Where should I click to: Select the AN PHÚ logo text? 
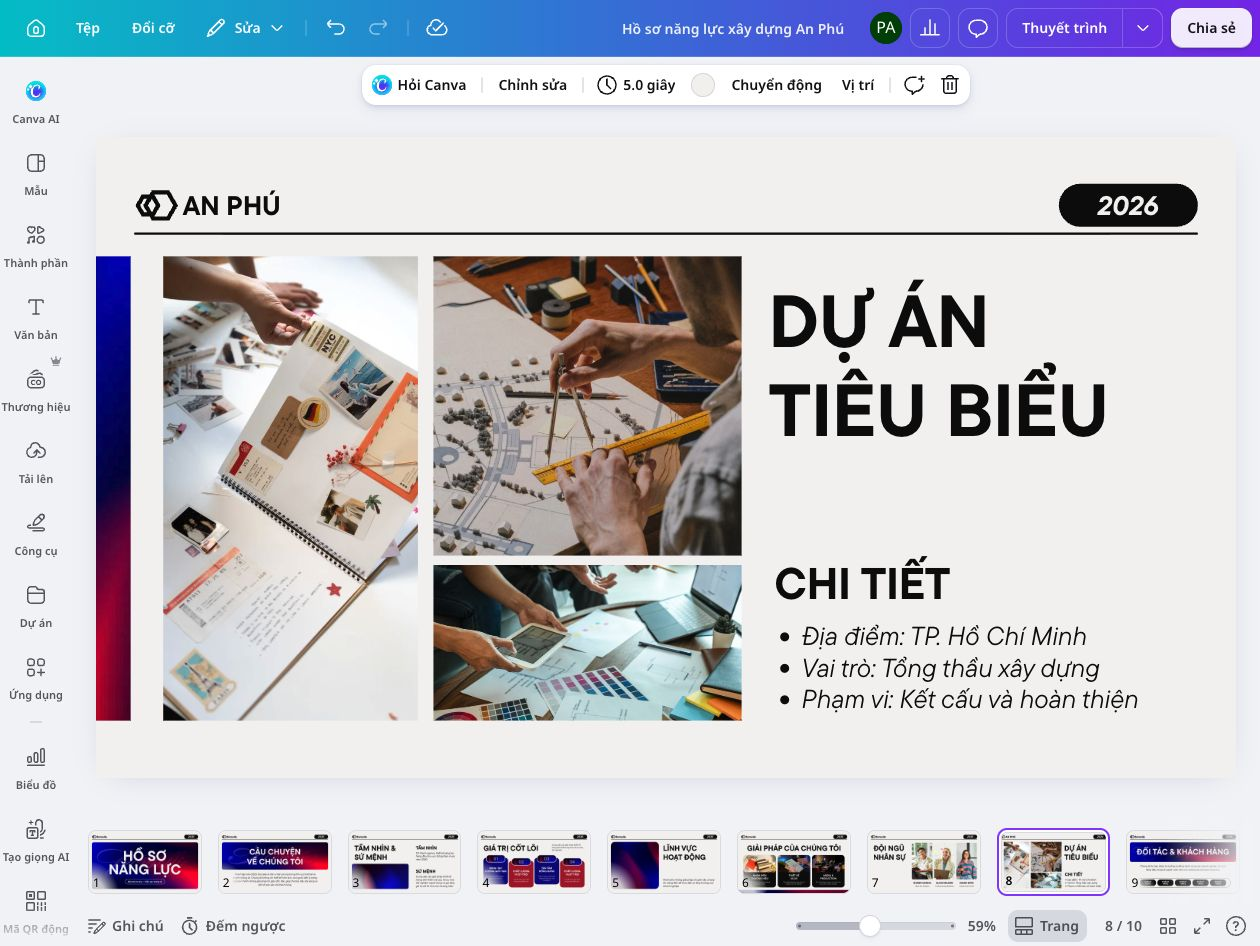pyautogui.click(x=231, y=206)
